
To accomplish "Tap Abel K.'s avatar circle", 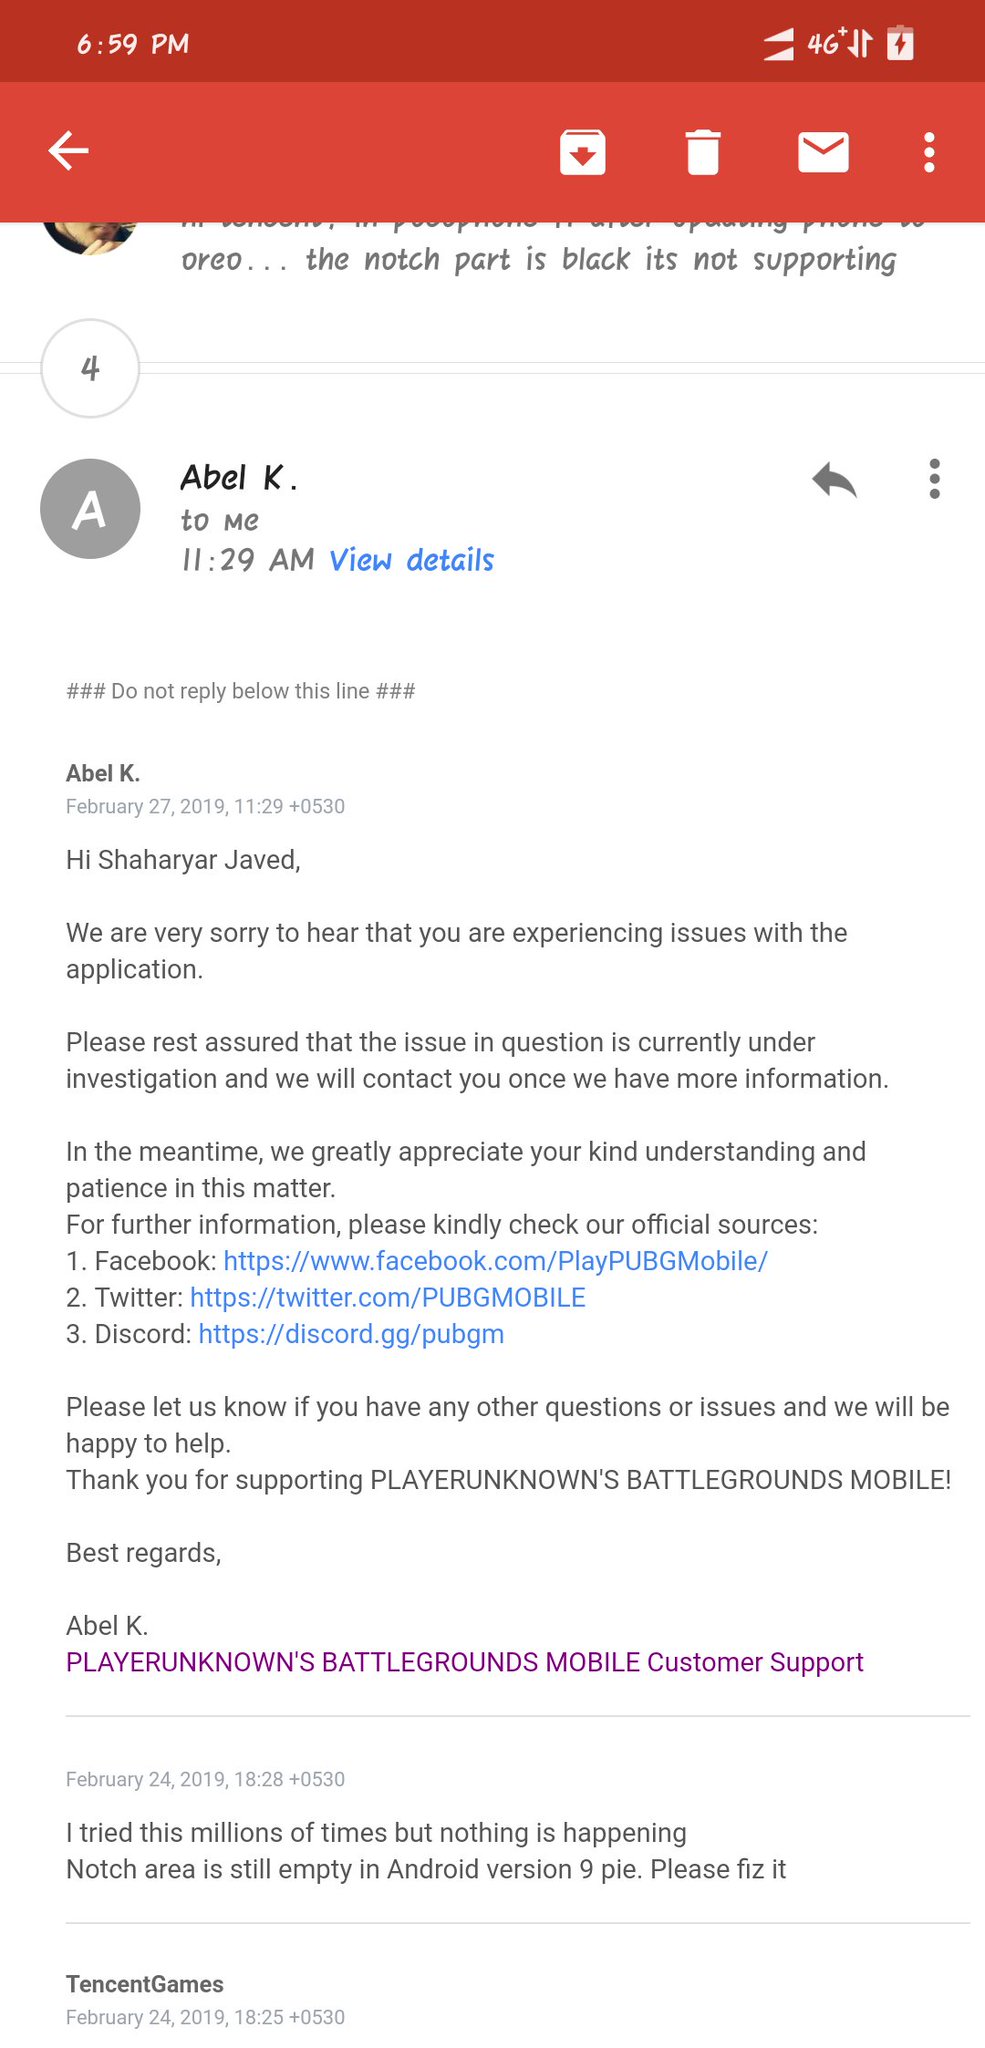I will 90,509.
